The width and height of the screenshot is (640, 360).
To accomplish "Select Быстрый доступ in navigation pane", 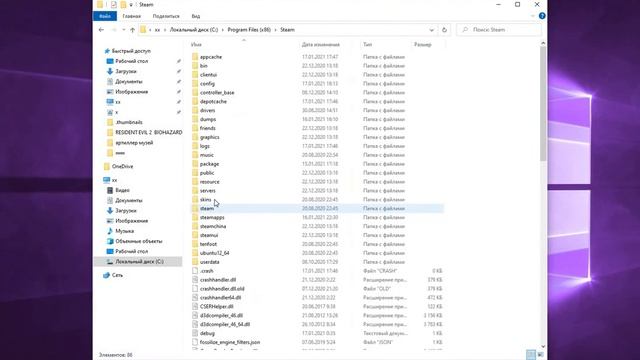I will coord(131,51).
